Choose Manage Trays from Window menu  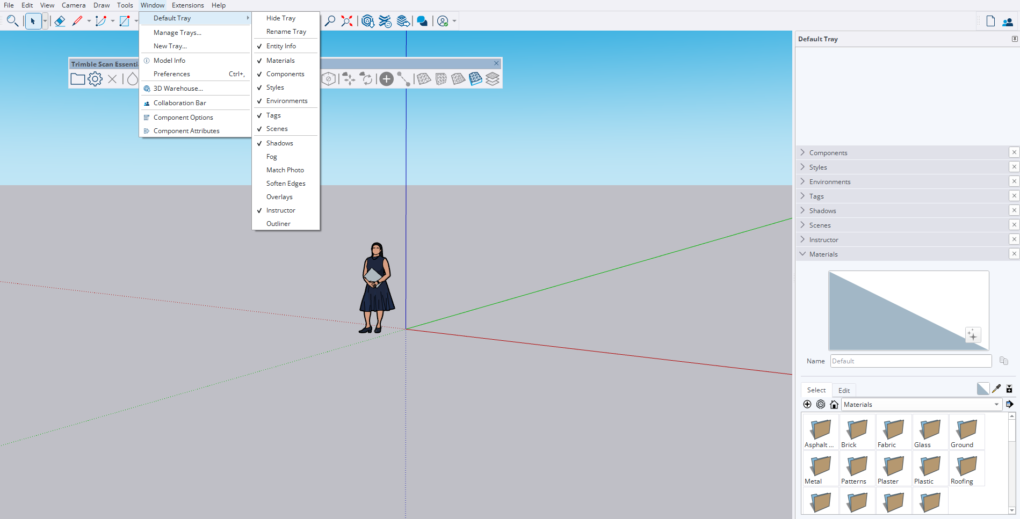[195, 33]
